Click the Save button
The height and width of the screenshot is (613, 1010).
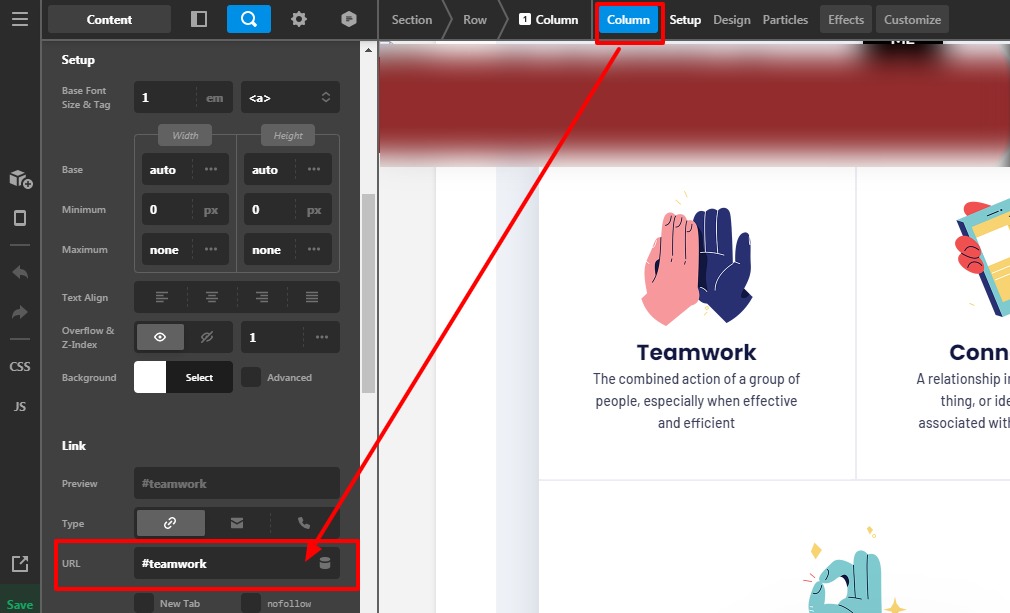[x=20, y=604]
